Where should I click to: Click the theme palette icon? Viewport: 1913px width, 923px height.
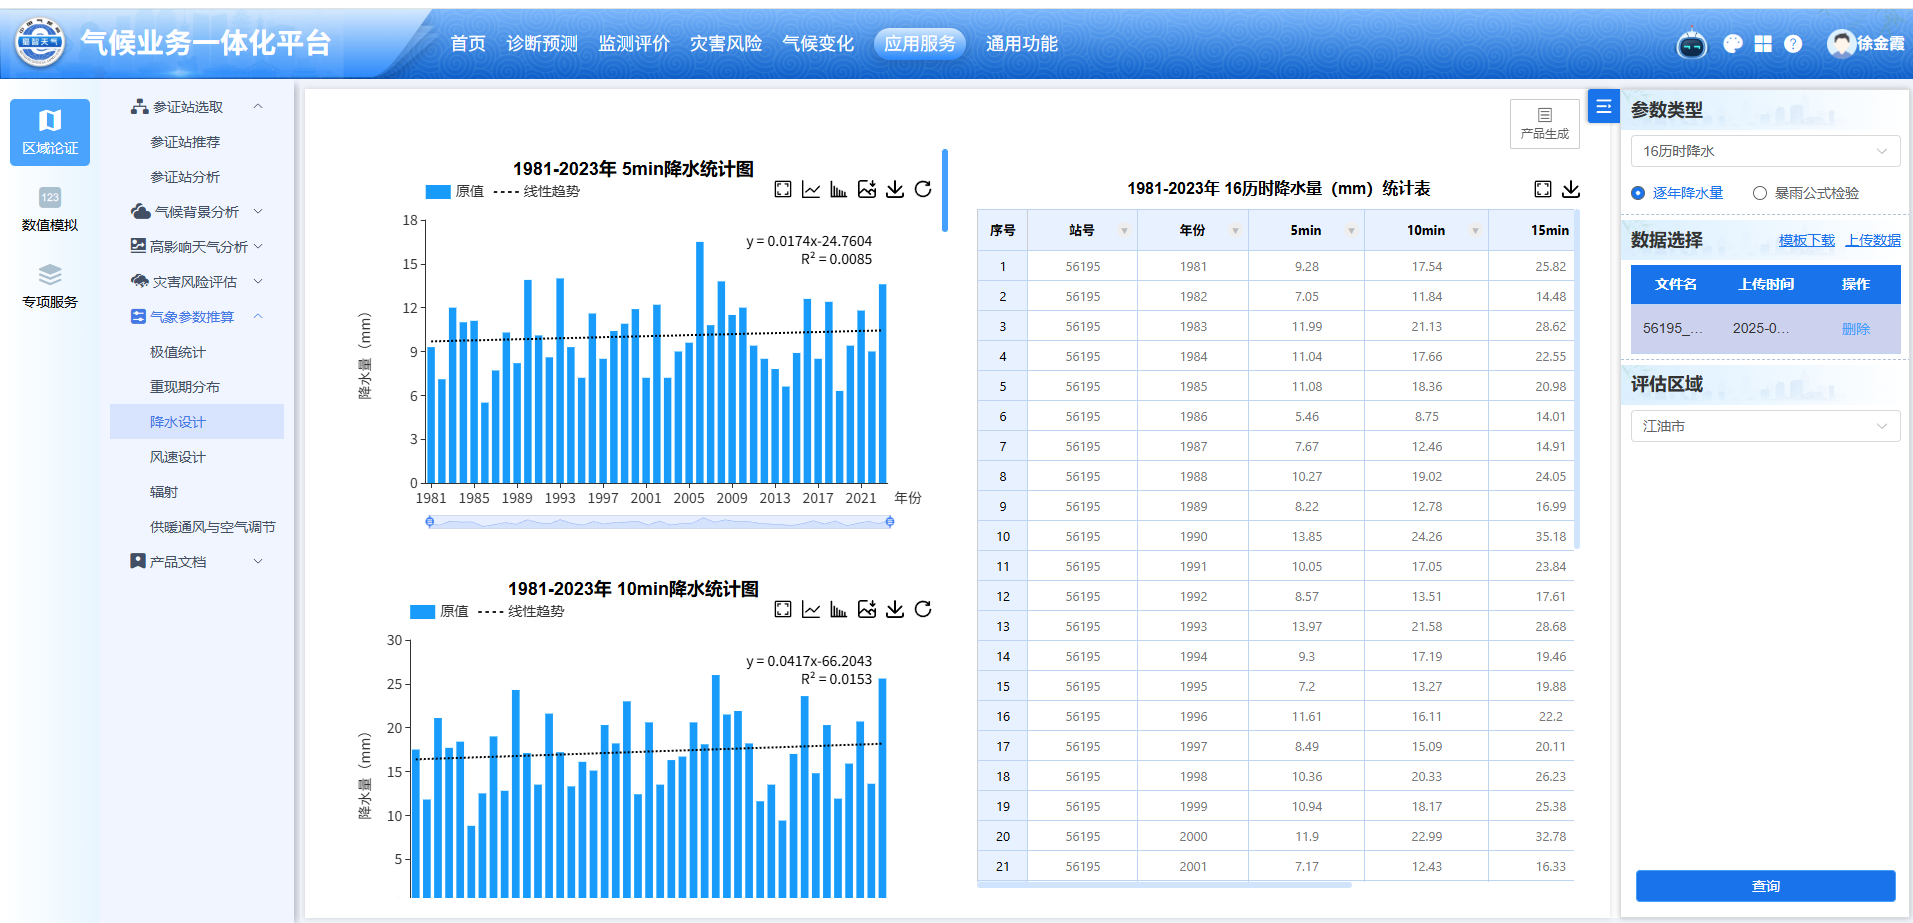pos(1733,44)
